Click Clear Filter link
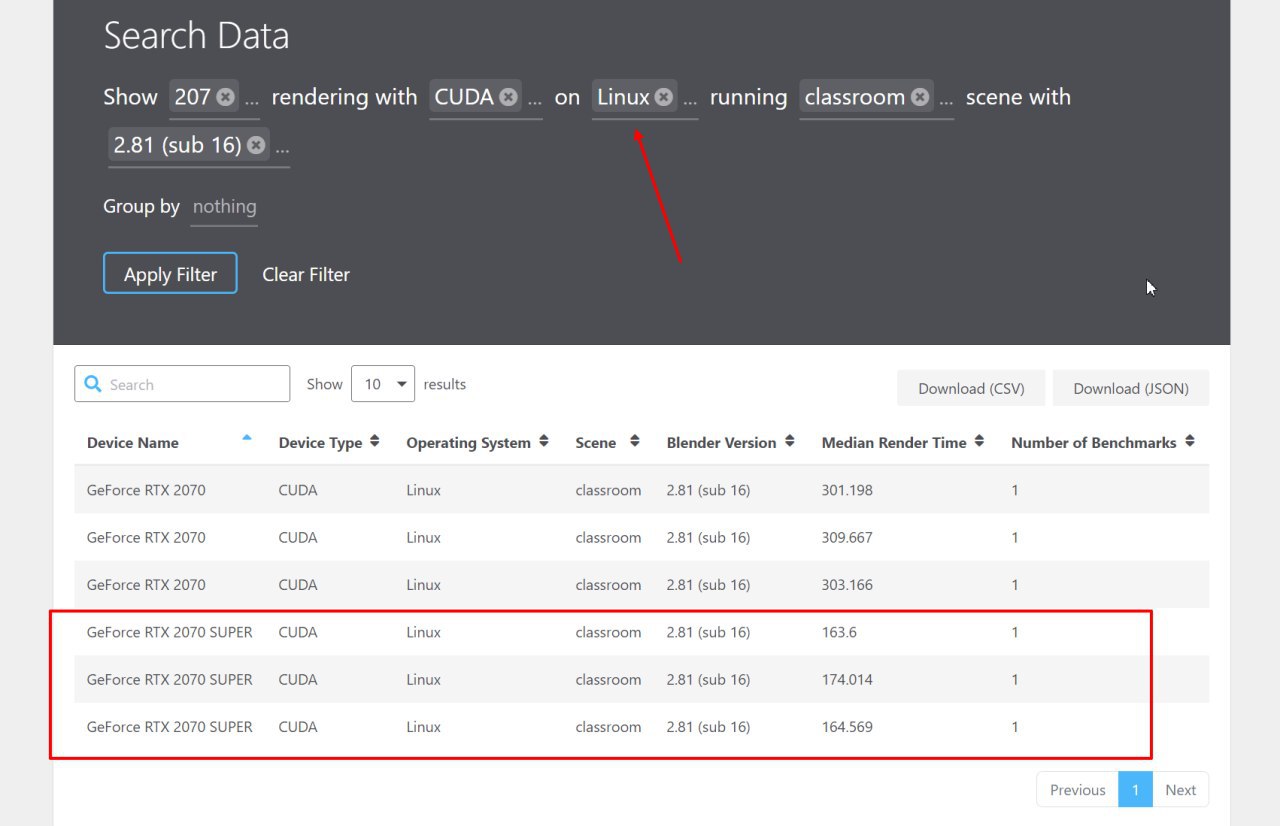 306,274
